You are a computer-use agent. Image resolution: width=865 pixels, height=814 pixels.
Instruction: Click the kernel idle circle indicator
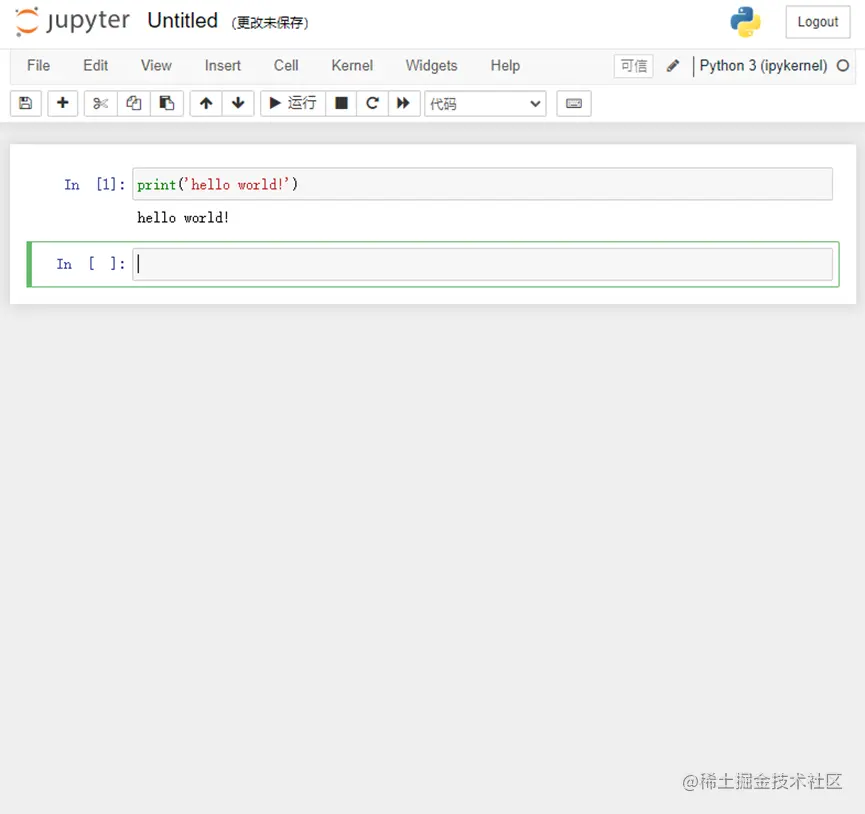(x=842, y=66)
